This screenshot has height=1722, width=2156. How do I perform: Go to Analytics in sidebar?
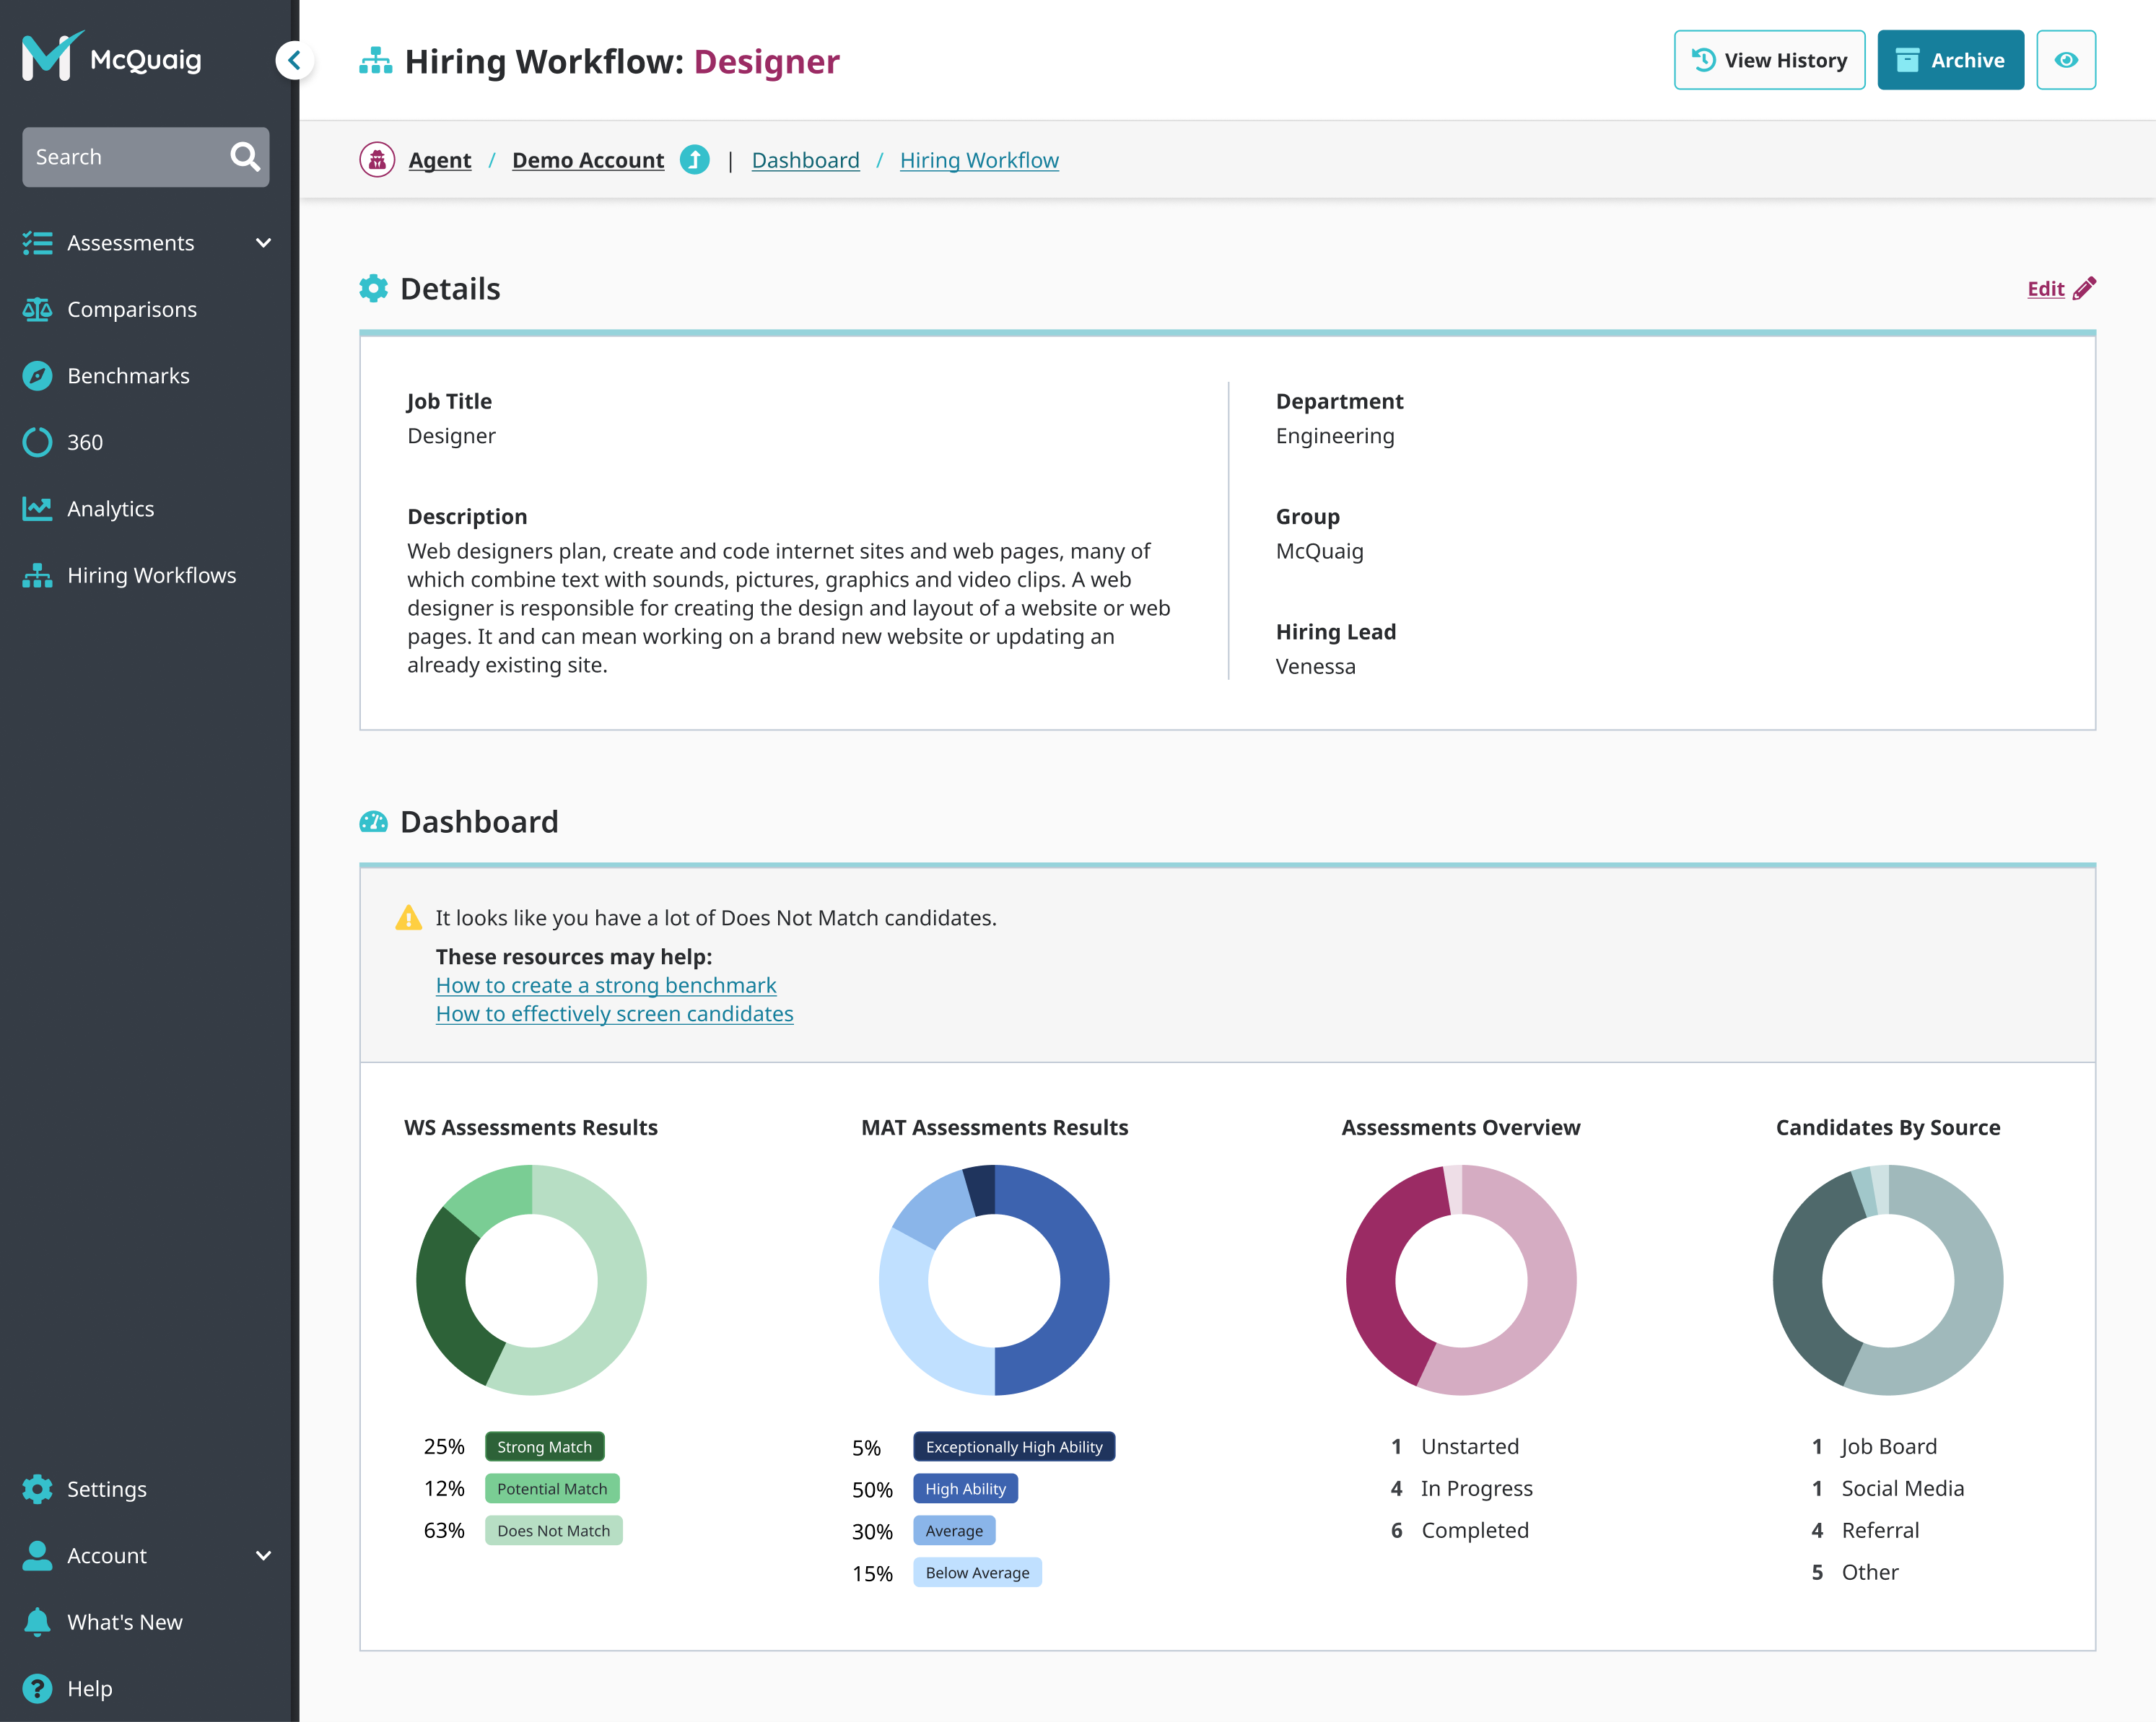point(110,509)
